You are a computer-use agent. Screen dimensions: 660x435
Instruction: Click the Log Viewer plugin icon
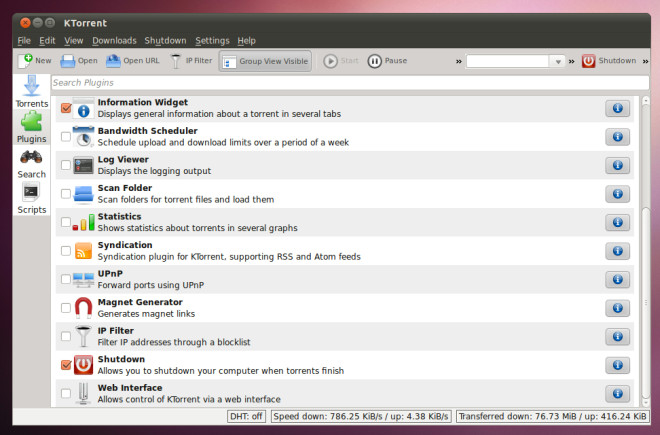point(83,165)
